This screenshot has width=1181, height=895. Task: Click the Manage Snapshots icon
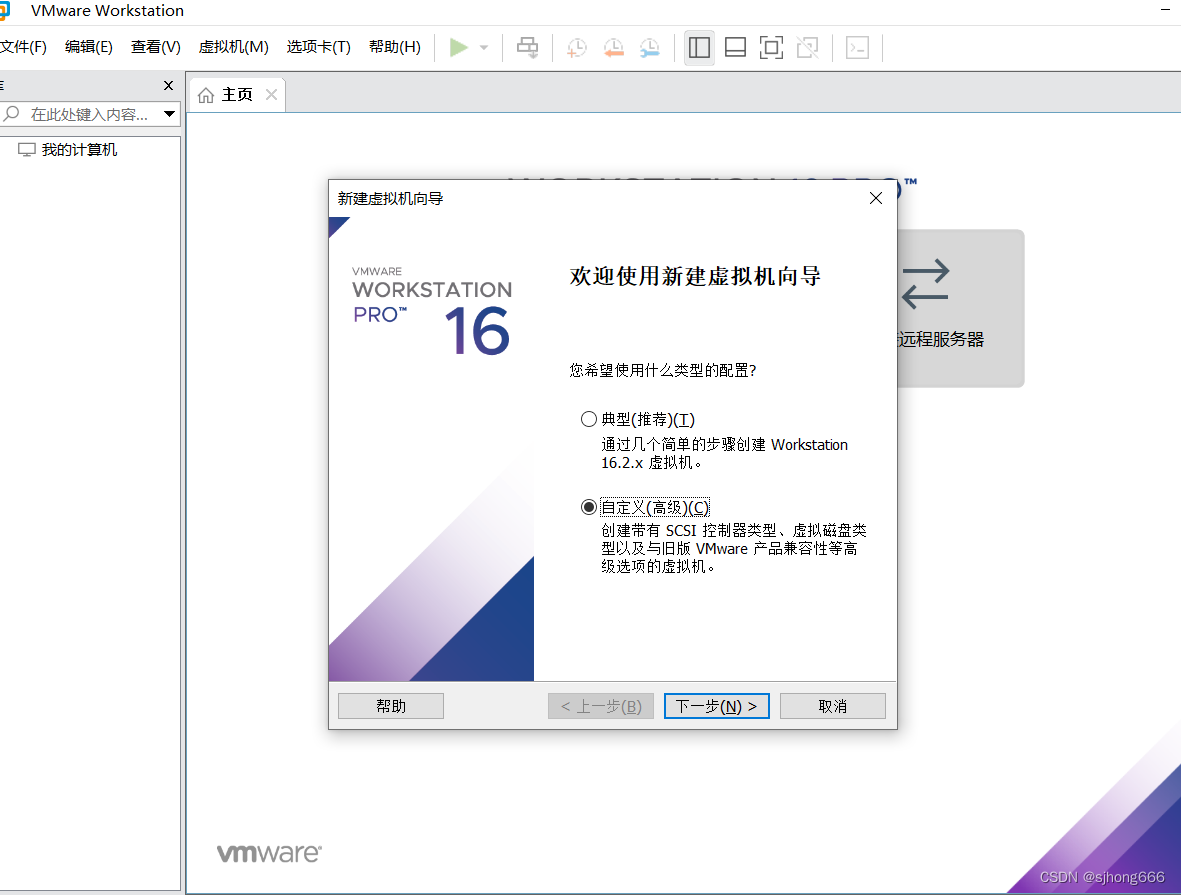tap(649, 47)
